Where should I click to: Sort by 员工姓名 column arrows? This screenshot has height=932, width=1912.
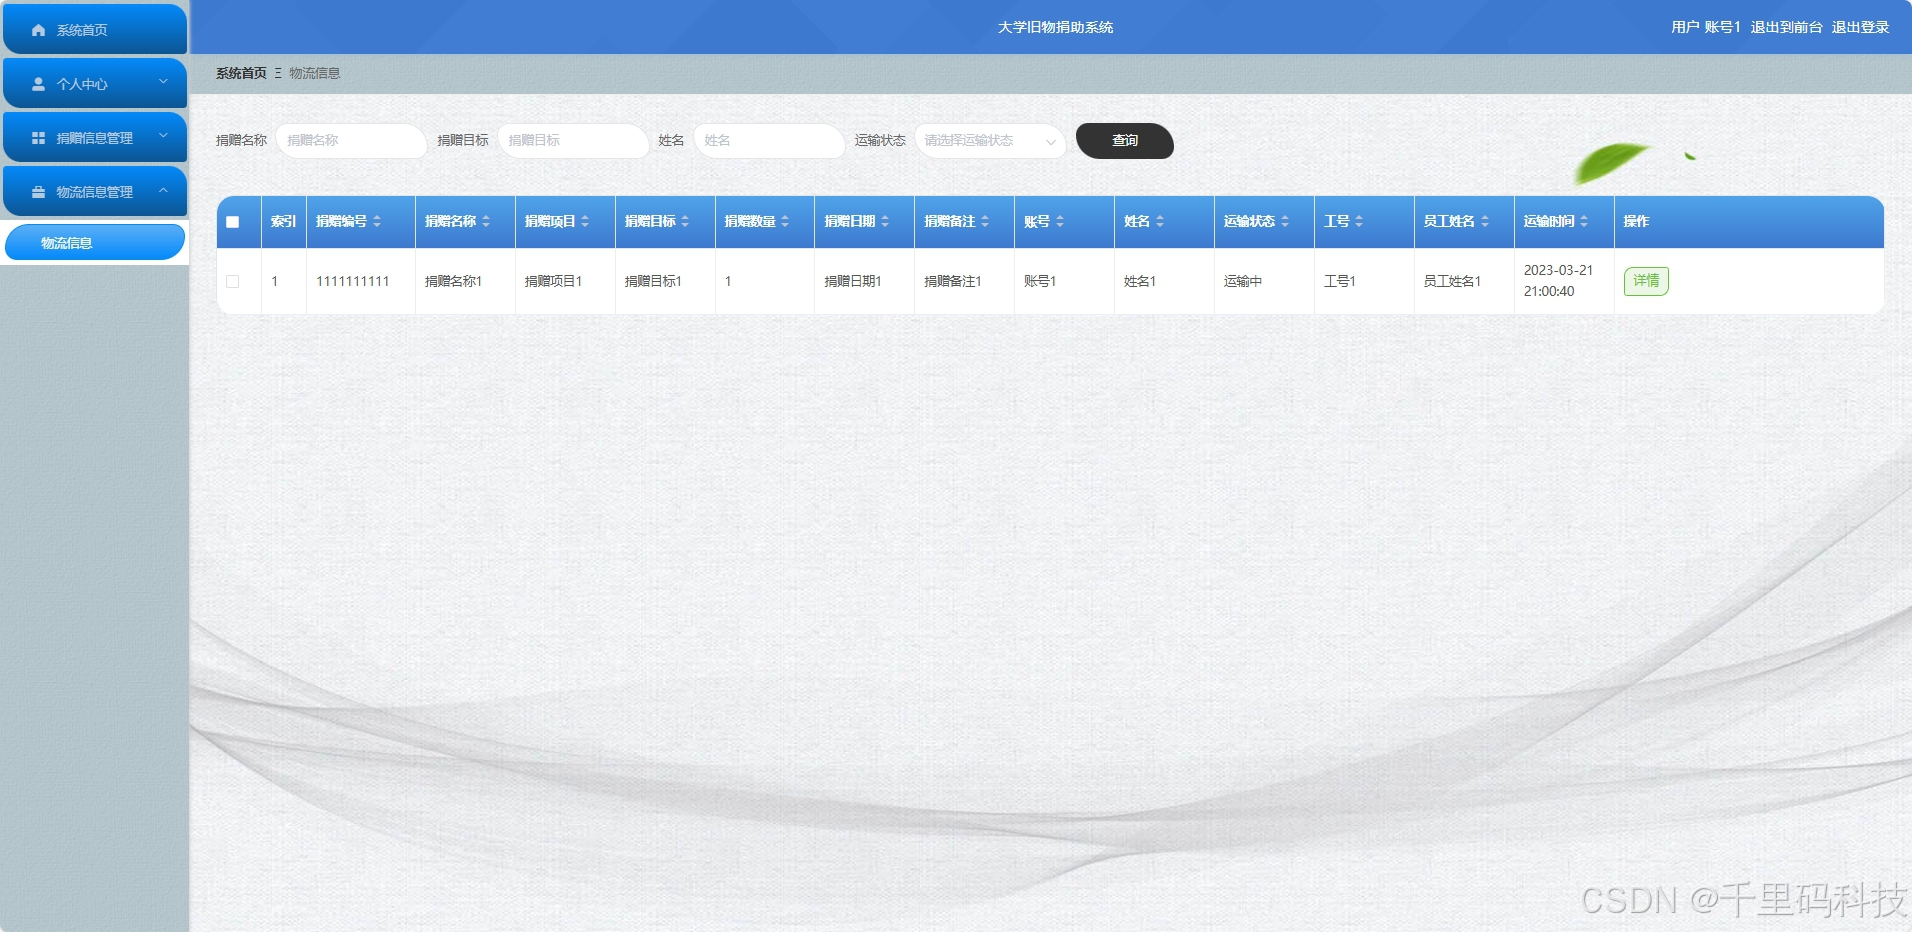[x=1485, y=221]
